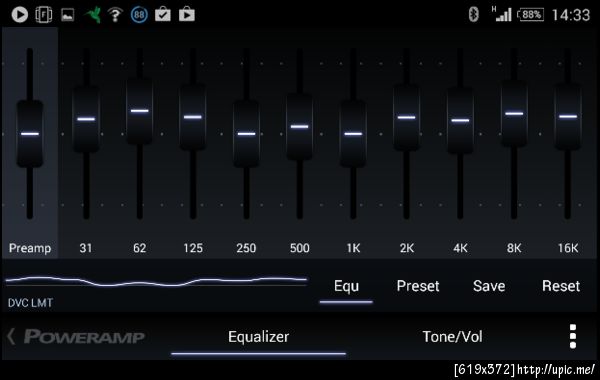Tap the green hummingbird notification icon

click(93, 15)
